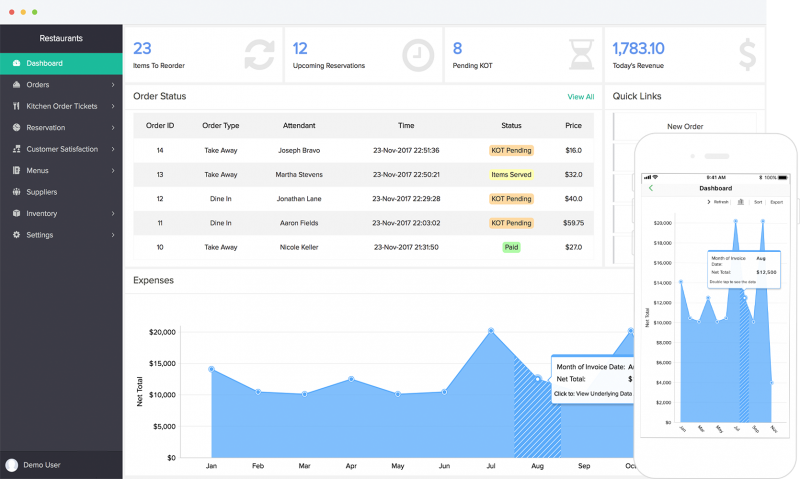Click the refresh icon on Items To Reorder

[259, 54]
